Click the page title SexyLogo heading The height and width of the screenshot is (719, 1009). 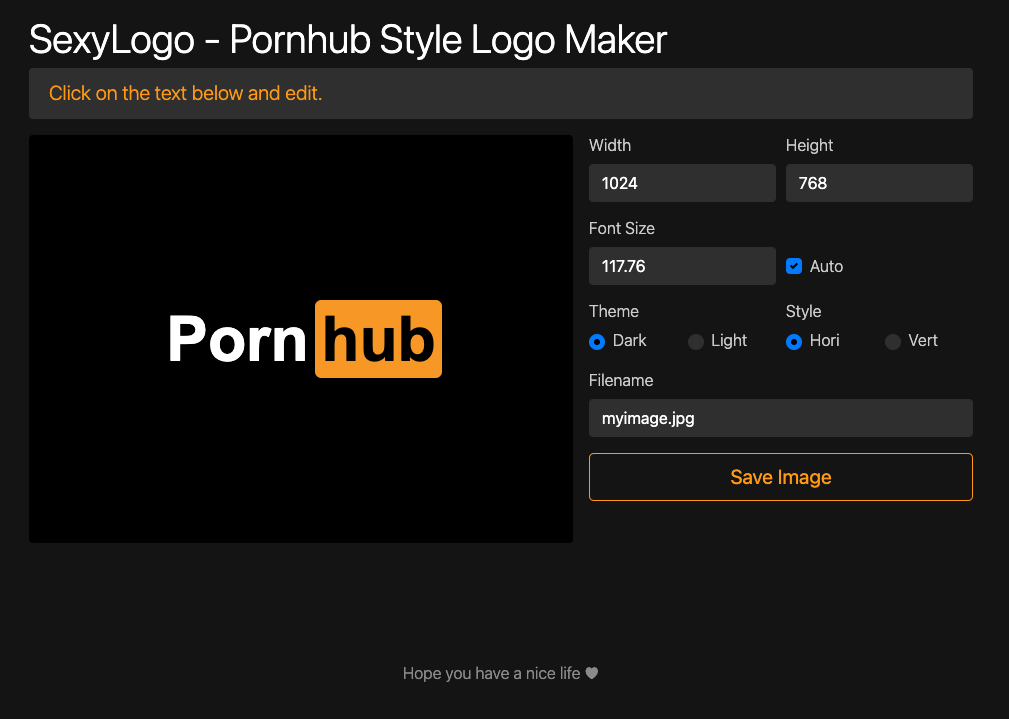pyautogui.click(x=347, y=40)
